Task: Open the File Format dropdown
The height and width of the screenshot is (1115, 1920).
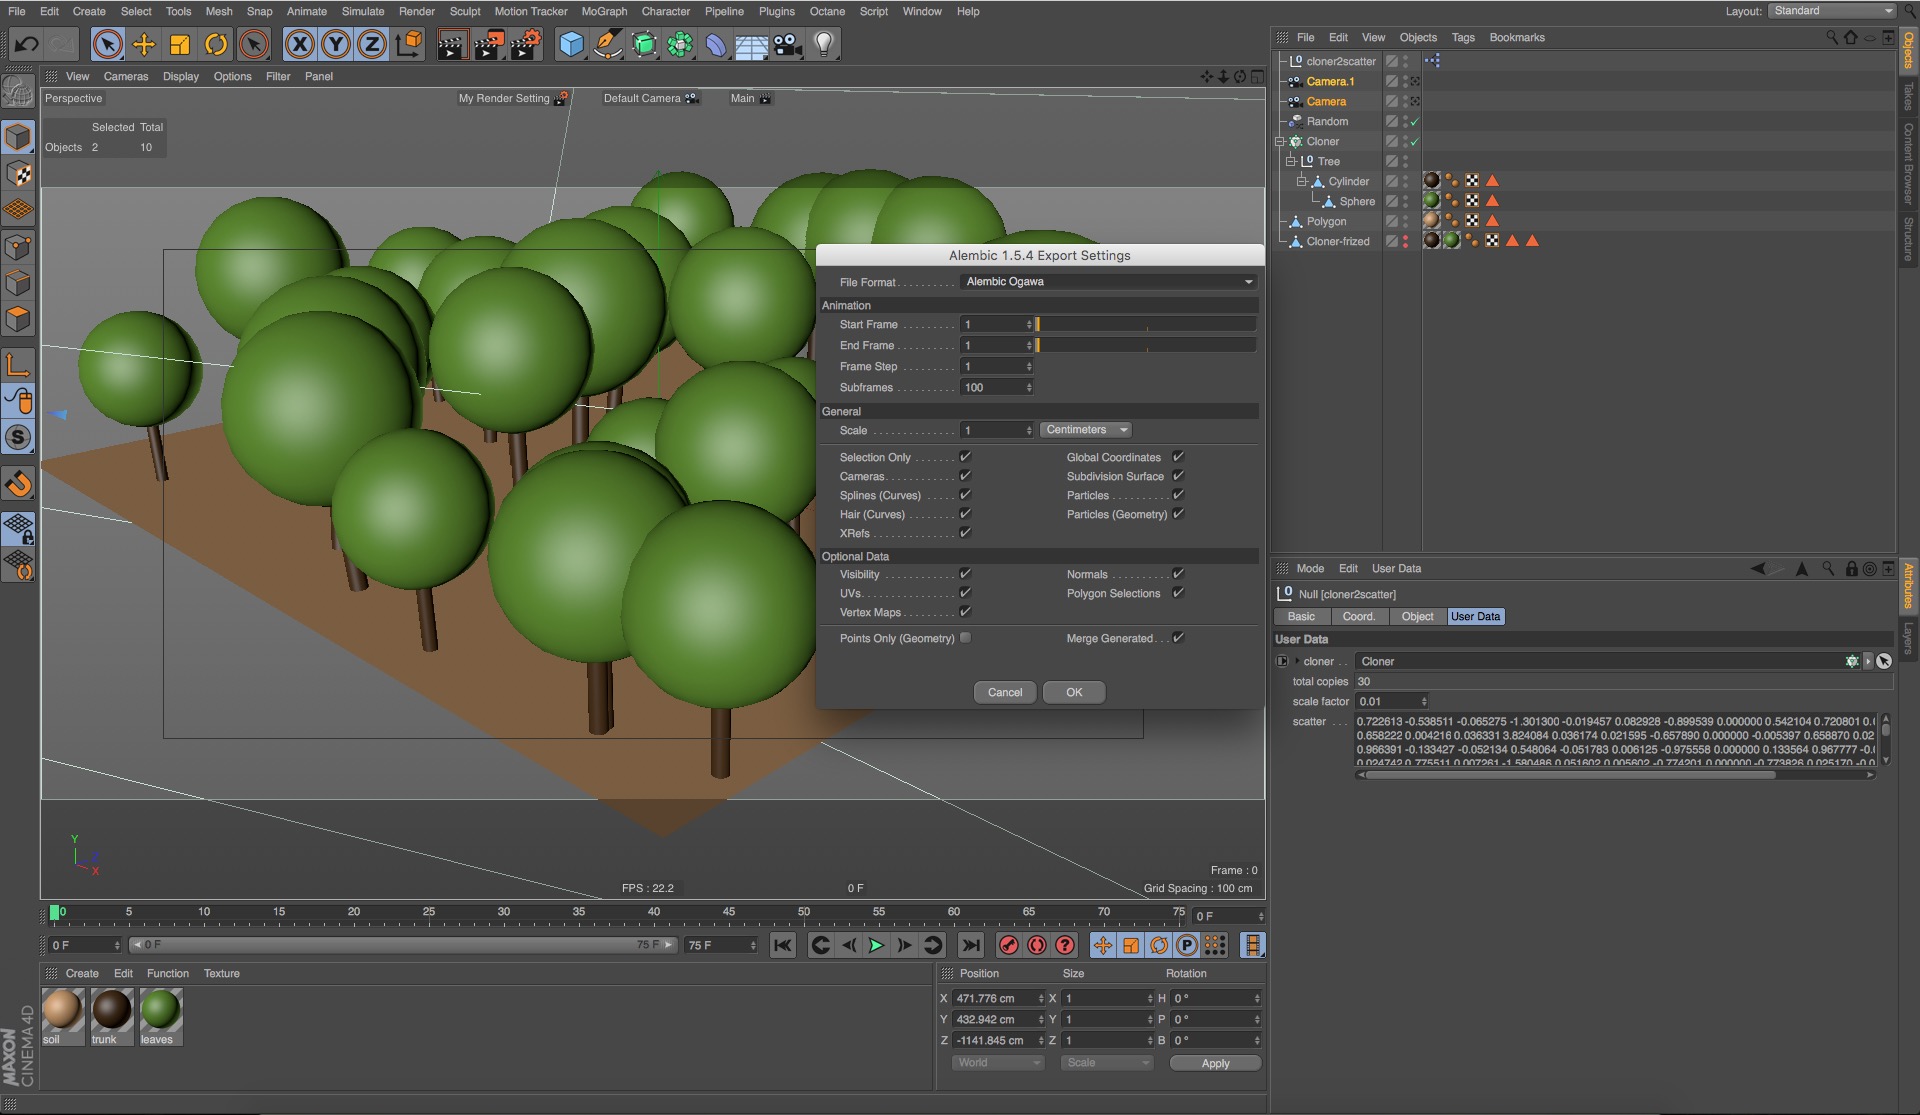Action: [1107, 282]
